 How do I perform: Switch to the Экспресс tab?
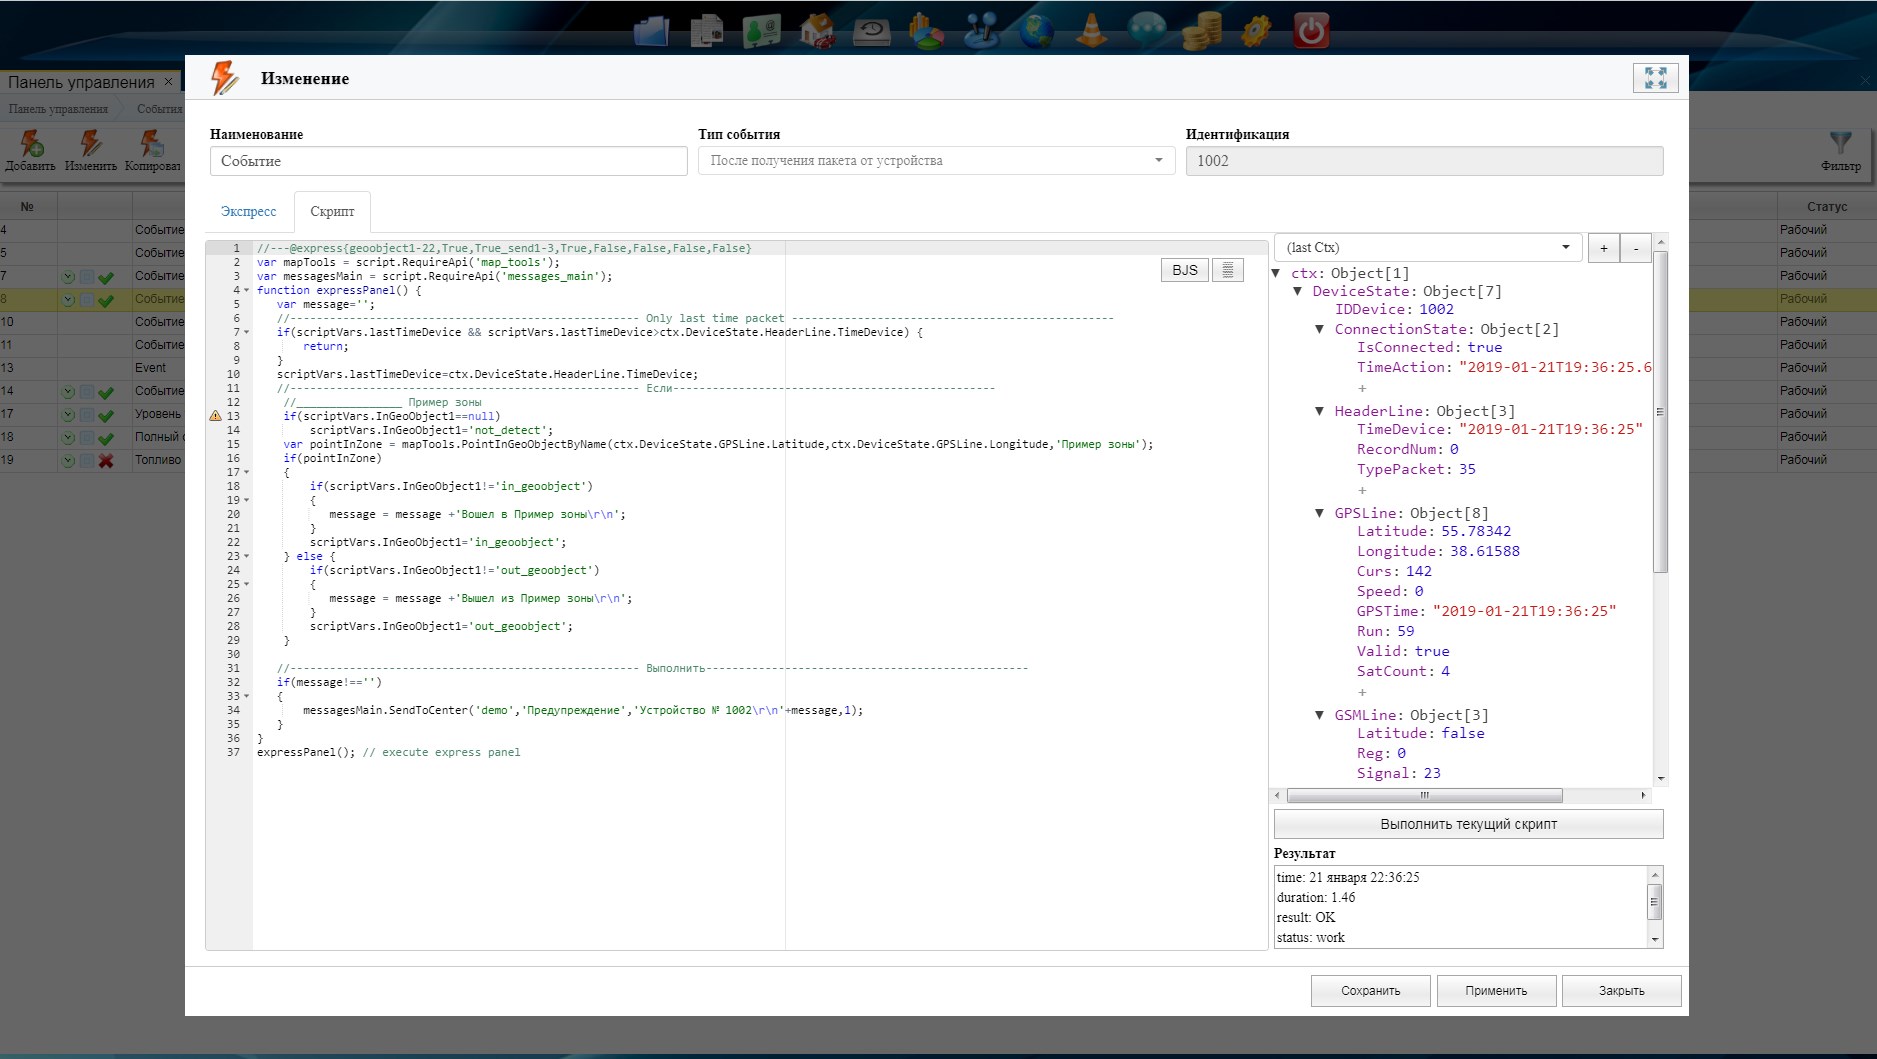[x=248, y=212]
